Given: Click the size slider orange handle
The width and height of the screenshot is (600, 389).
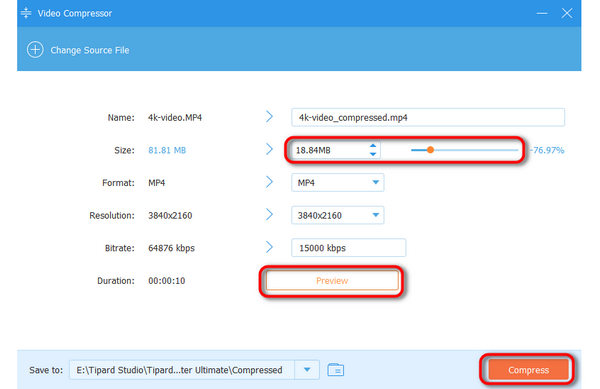Looking at the screenshot, I should pos(430,150).
